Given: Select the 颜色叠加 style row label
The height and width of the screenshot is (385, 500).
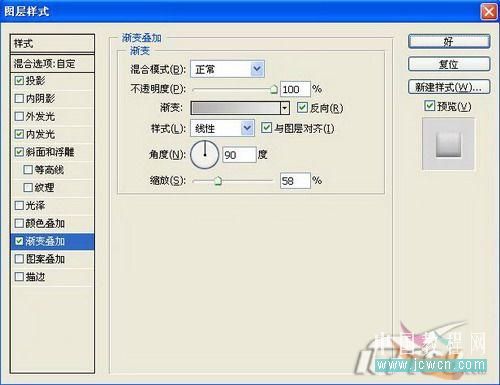Looking at the screenshot, I should [x=45, y=223].
